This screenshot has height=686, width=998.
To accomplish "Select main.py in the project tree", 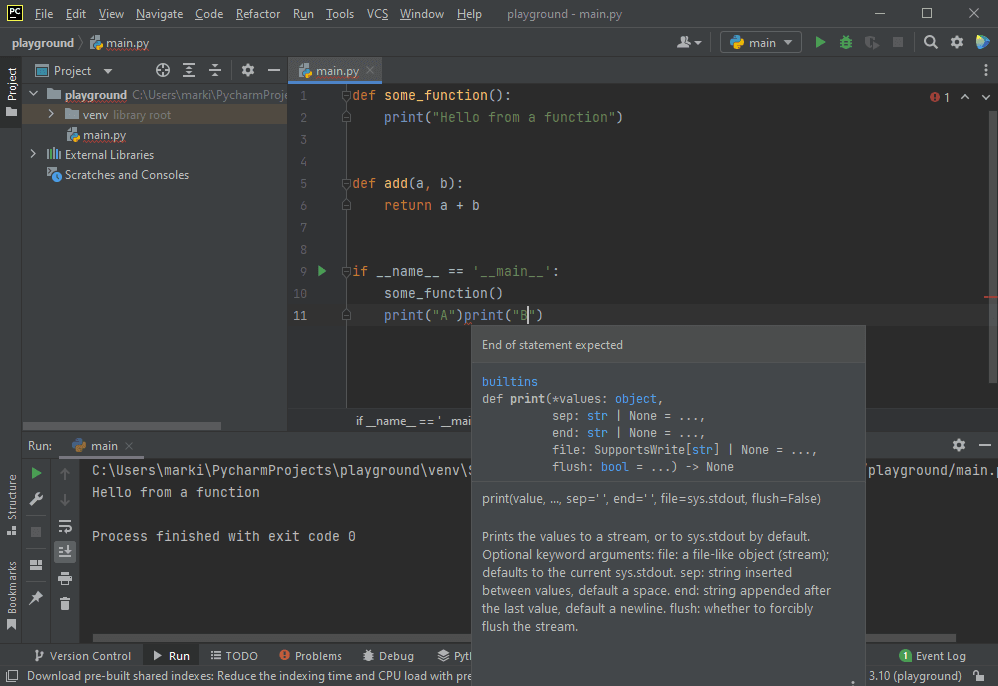I will (104, 135).
